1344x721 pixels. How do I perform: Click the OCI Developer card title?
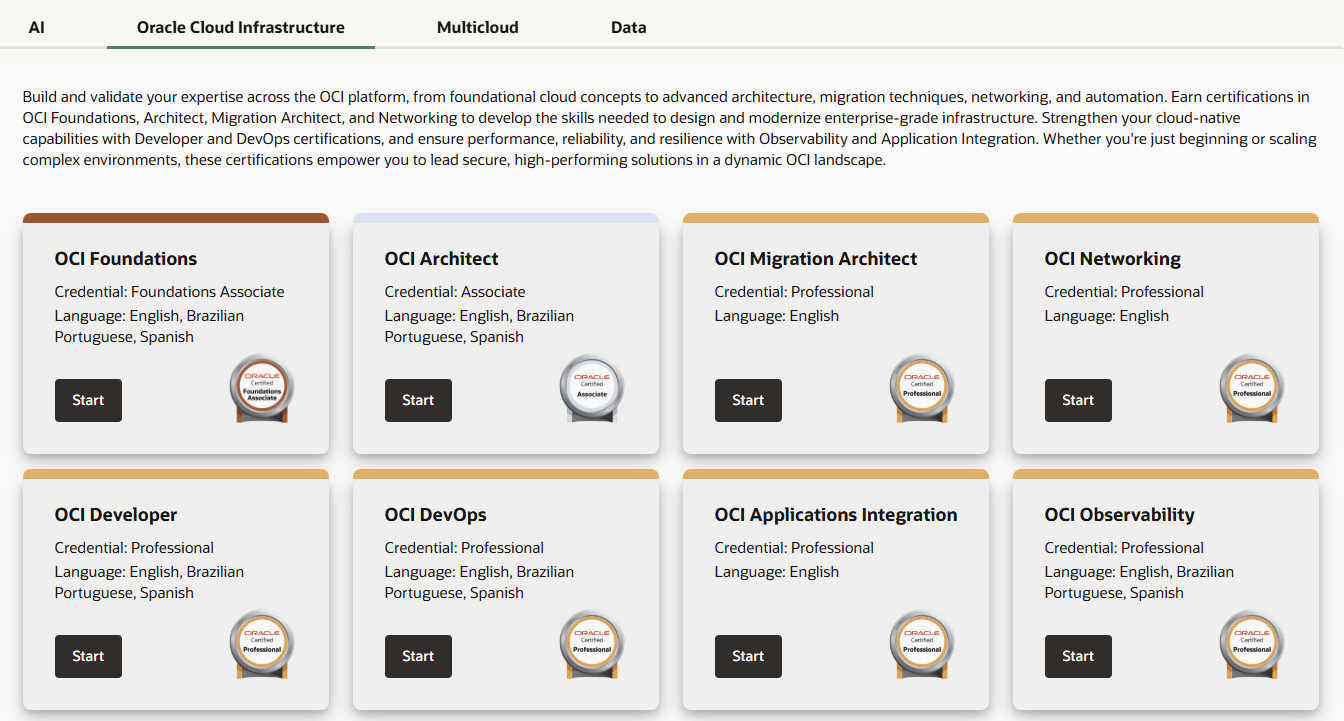click(116, 515)
